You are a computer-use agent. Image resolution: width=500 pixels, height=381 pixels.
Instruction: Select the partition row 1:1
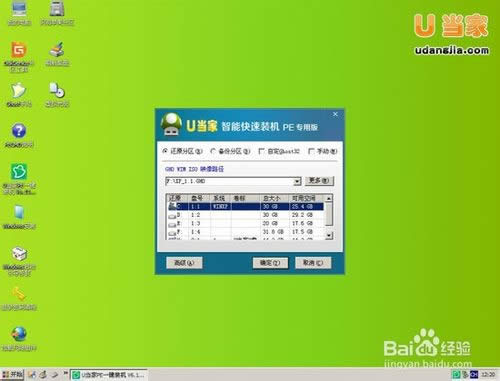coord(246,207)
